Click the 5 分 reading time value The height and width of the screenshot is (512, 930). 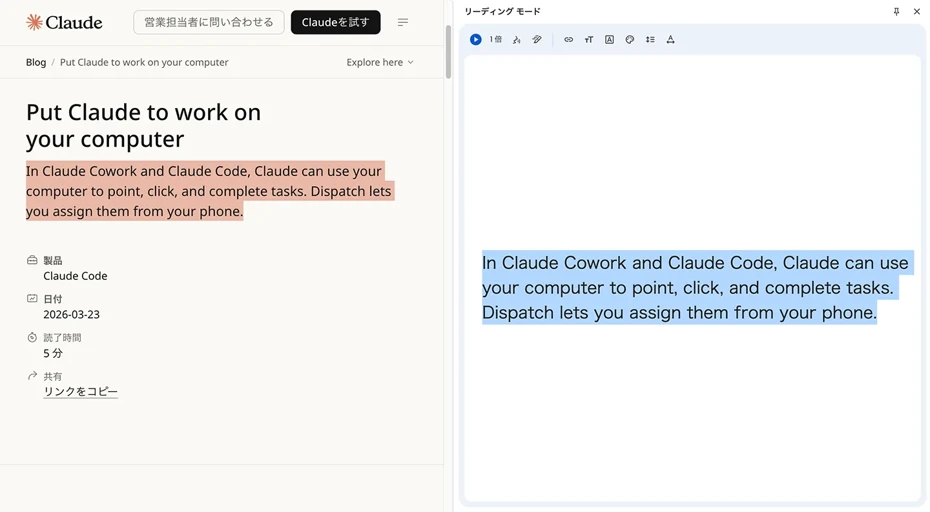tap(53, 353)
